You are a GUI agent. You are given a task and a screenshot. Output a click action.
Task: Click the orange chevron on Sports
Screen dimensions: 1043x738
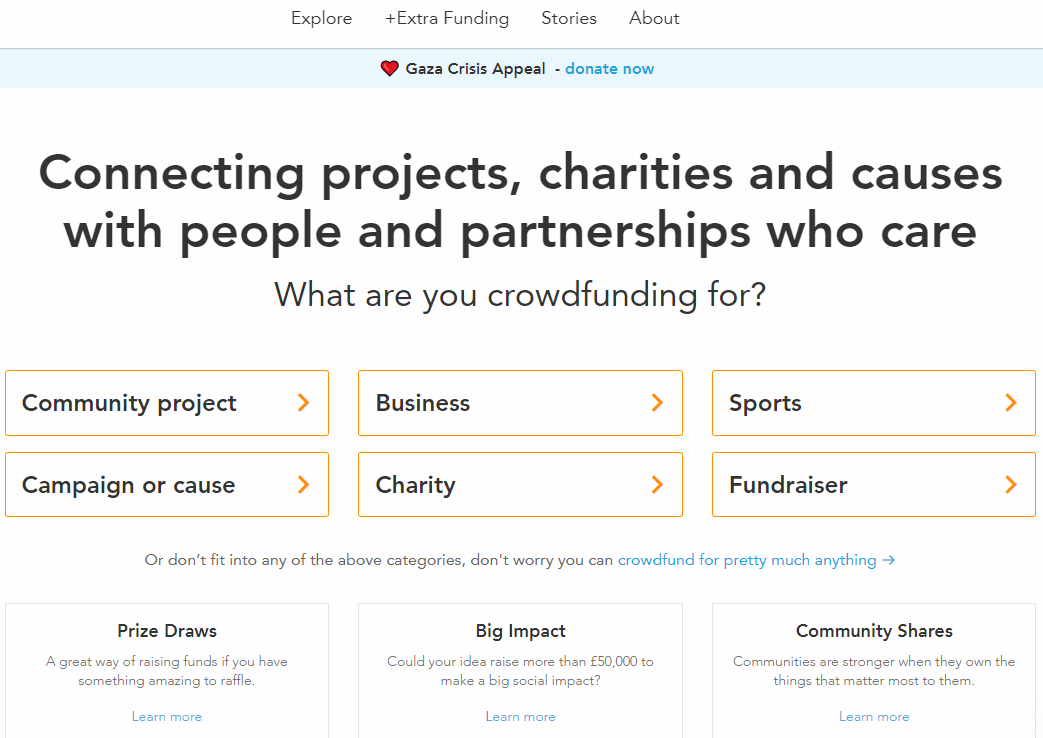(1011, 403)
